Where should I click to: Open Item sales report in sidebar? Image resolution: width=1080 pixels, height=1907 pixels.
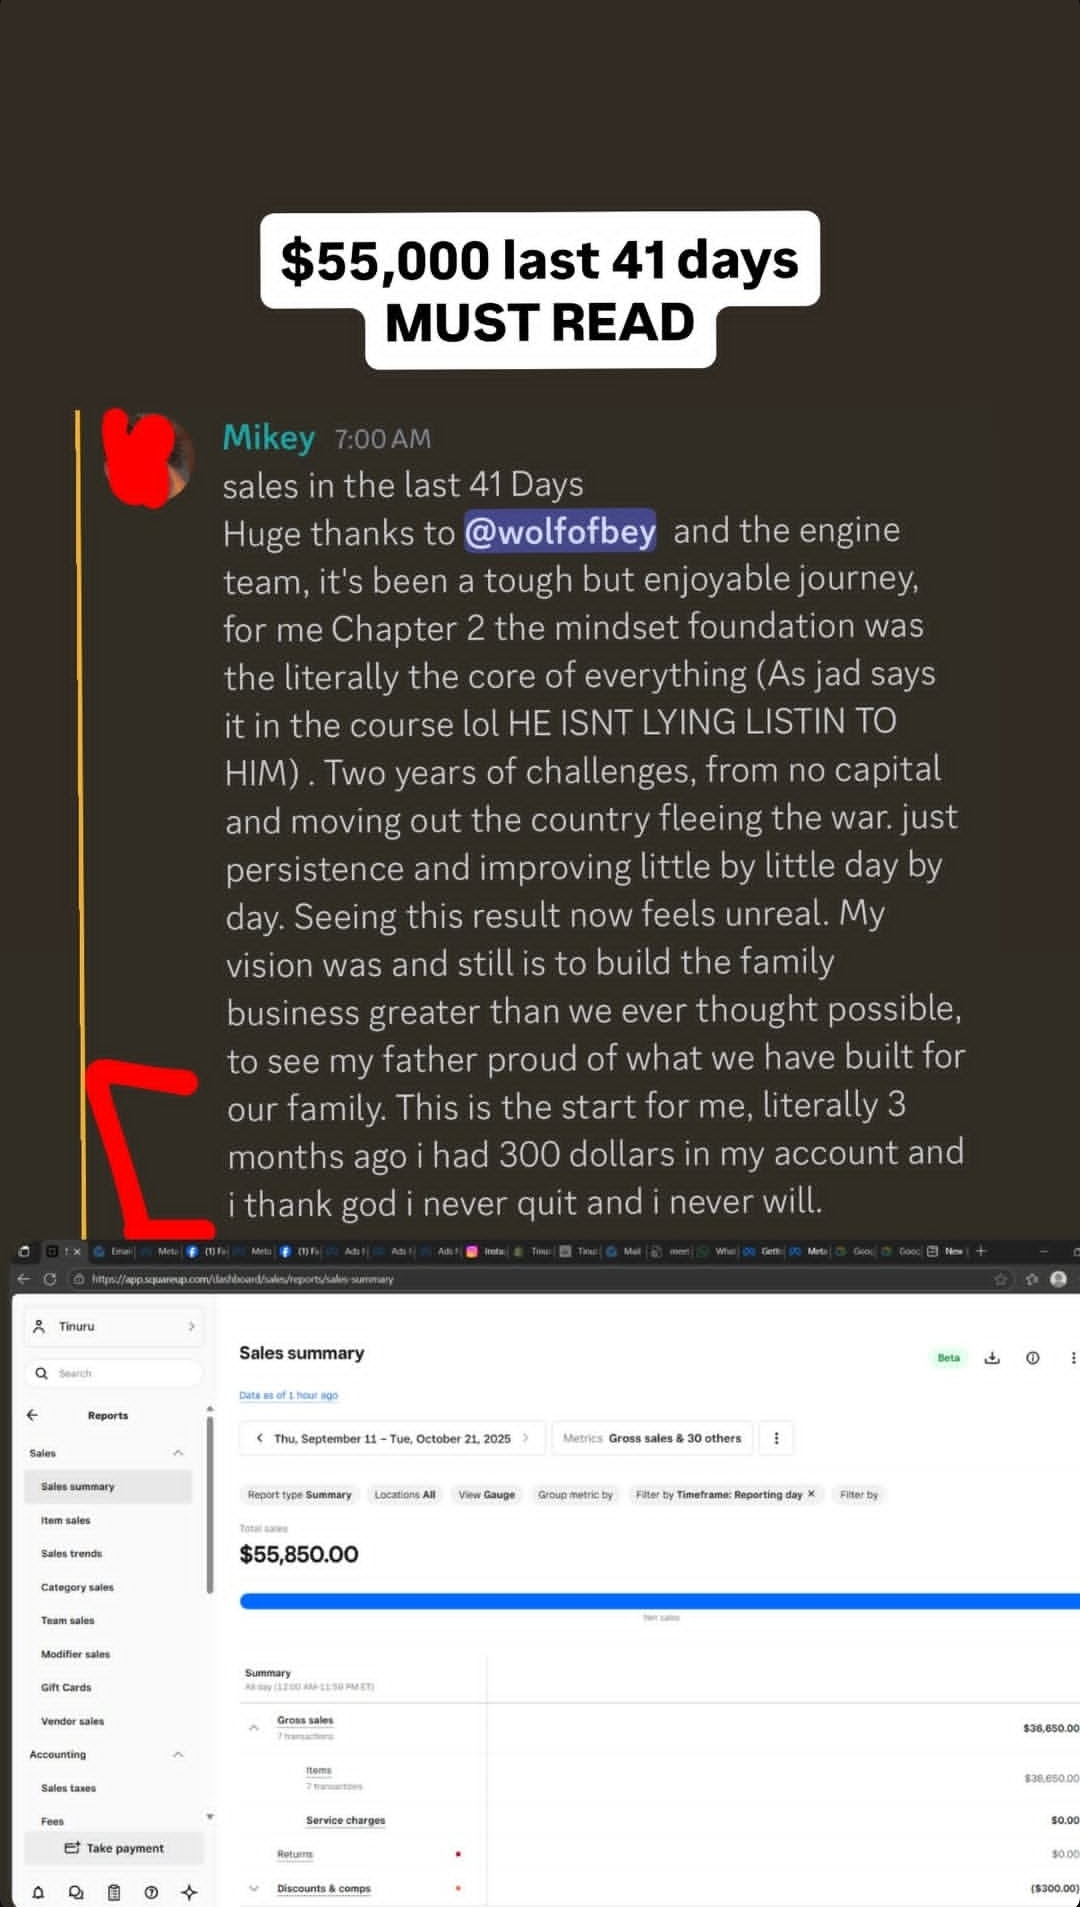point(65,1520)
